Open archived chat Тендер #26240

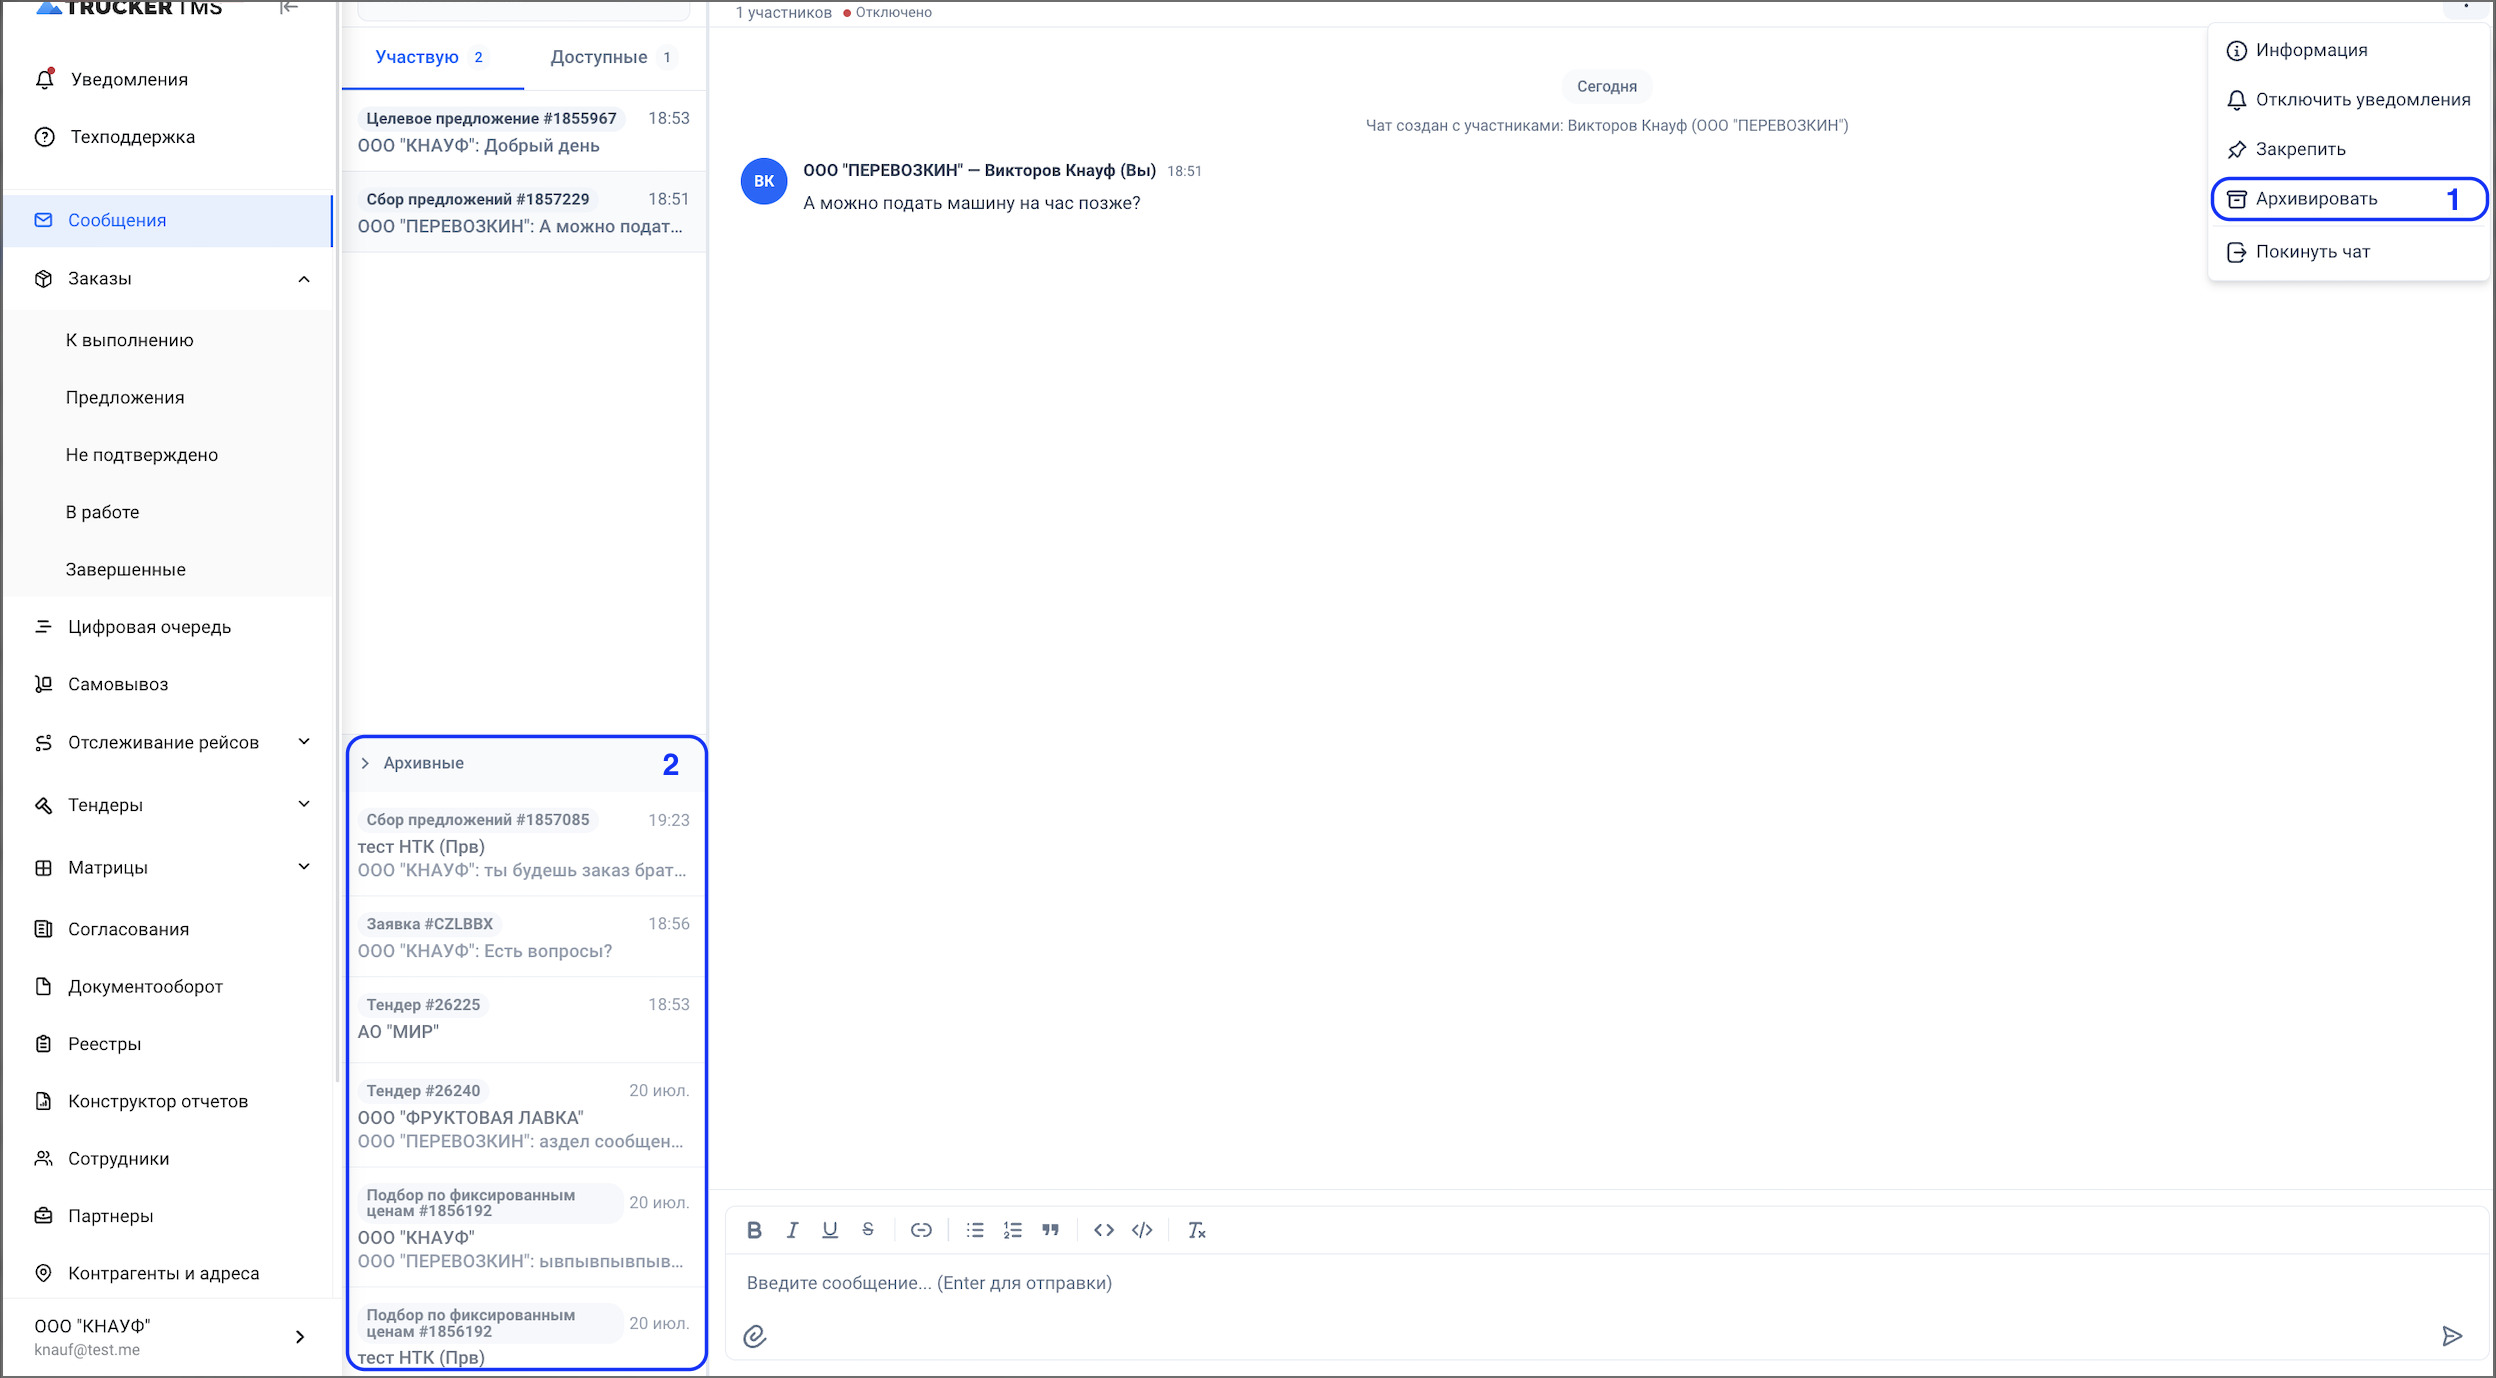(524, 1115)
